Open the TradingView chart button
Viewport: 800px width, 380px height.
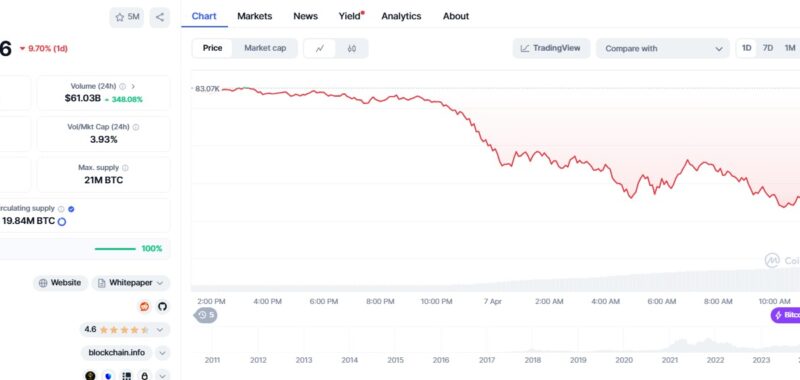coord(551,48)
